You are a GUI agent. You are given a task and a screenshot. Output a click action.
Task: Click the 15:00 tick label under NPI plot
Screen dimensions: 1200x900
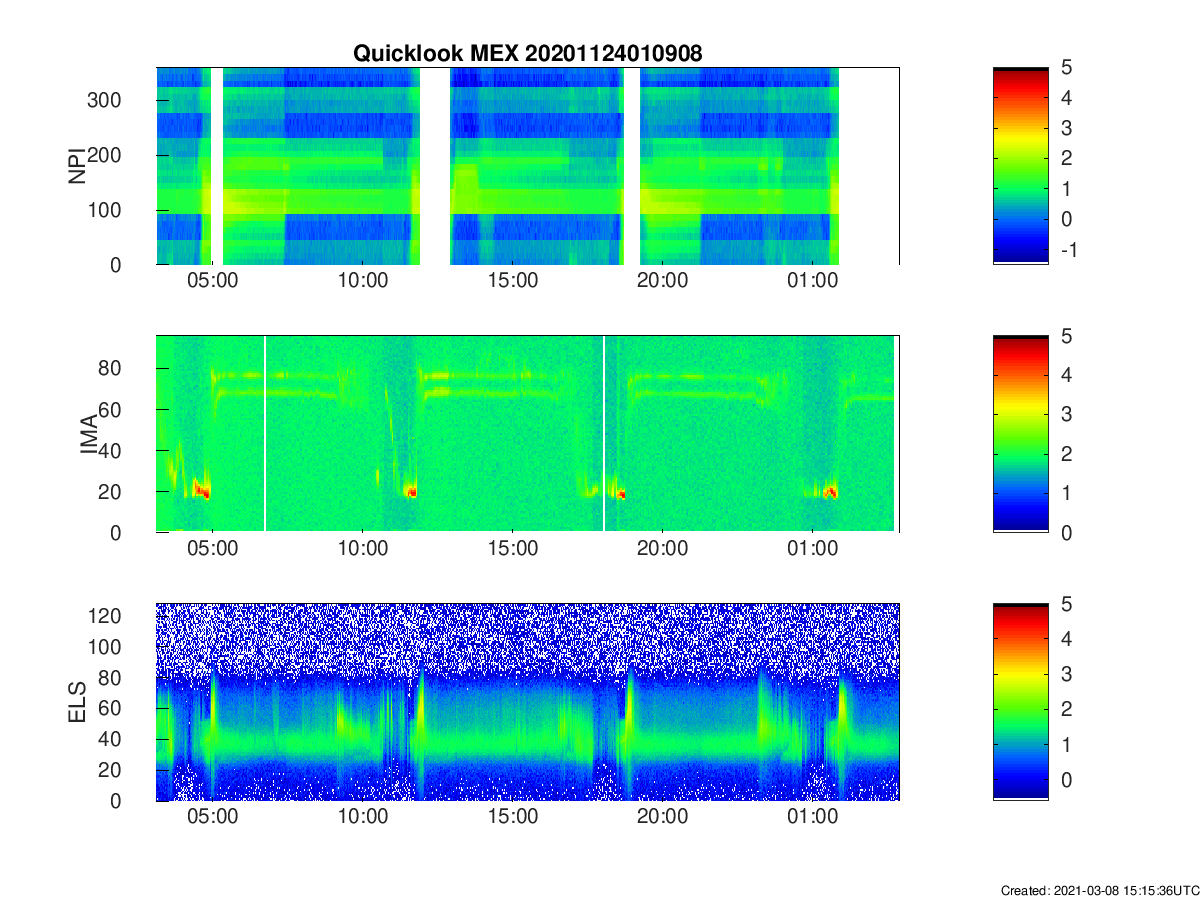click(513, 281)
